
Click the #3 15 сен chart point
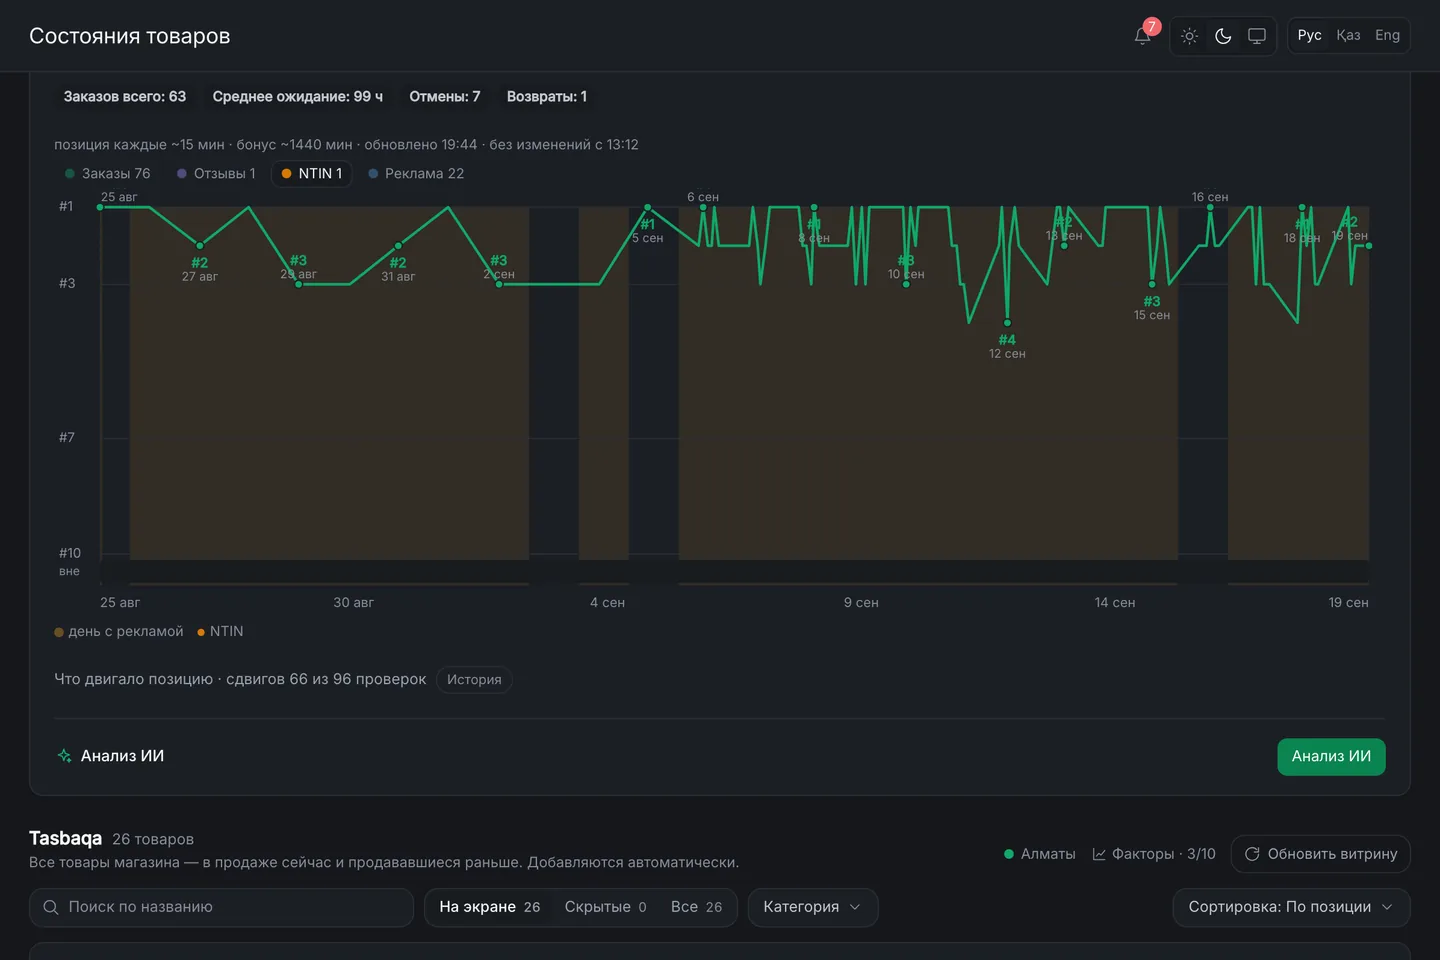click(x=1152, y=284)
